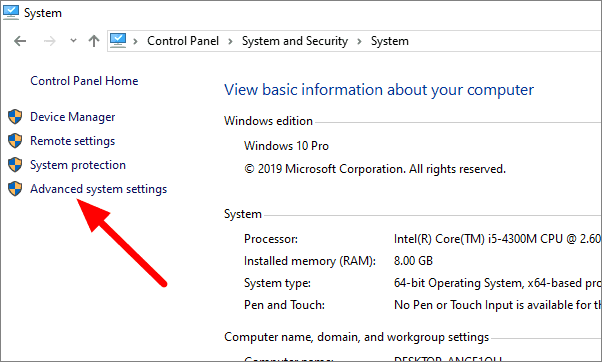Go up one level with the up arrow
602x362 pixels.
tap(94, 41)
